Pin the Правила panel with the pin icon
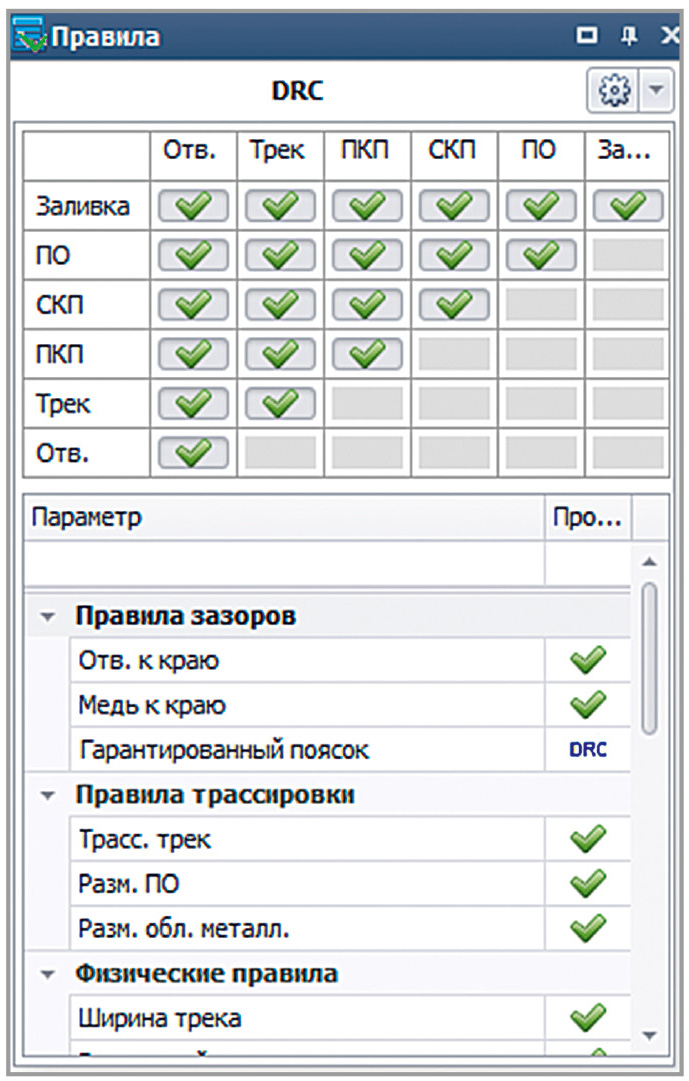 tap(629, 37)
